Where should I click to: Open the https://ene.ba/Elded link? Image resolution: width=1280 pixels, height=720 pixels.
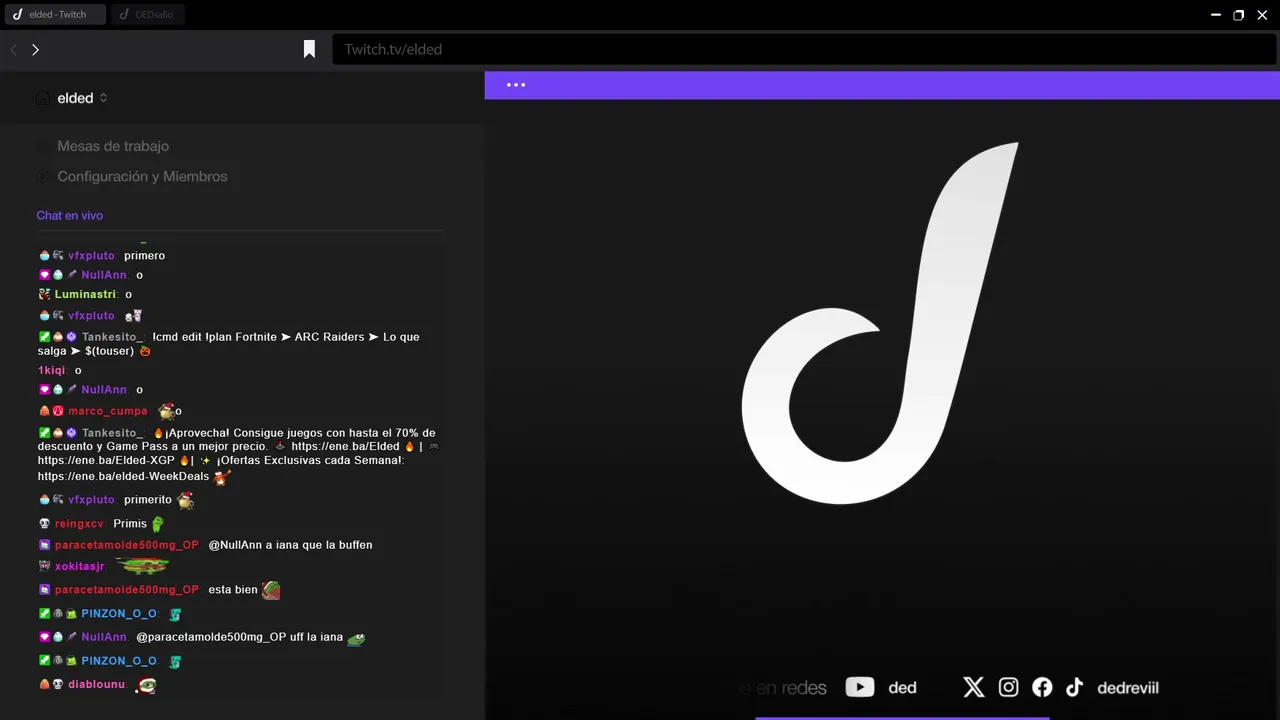[x=346, y=446]
